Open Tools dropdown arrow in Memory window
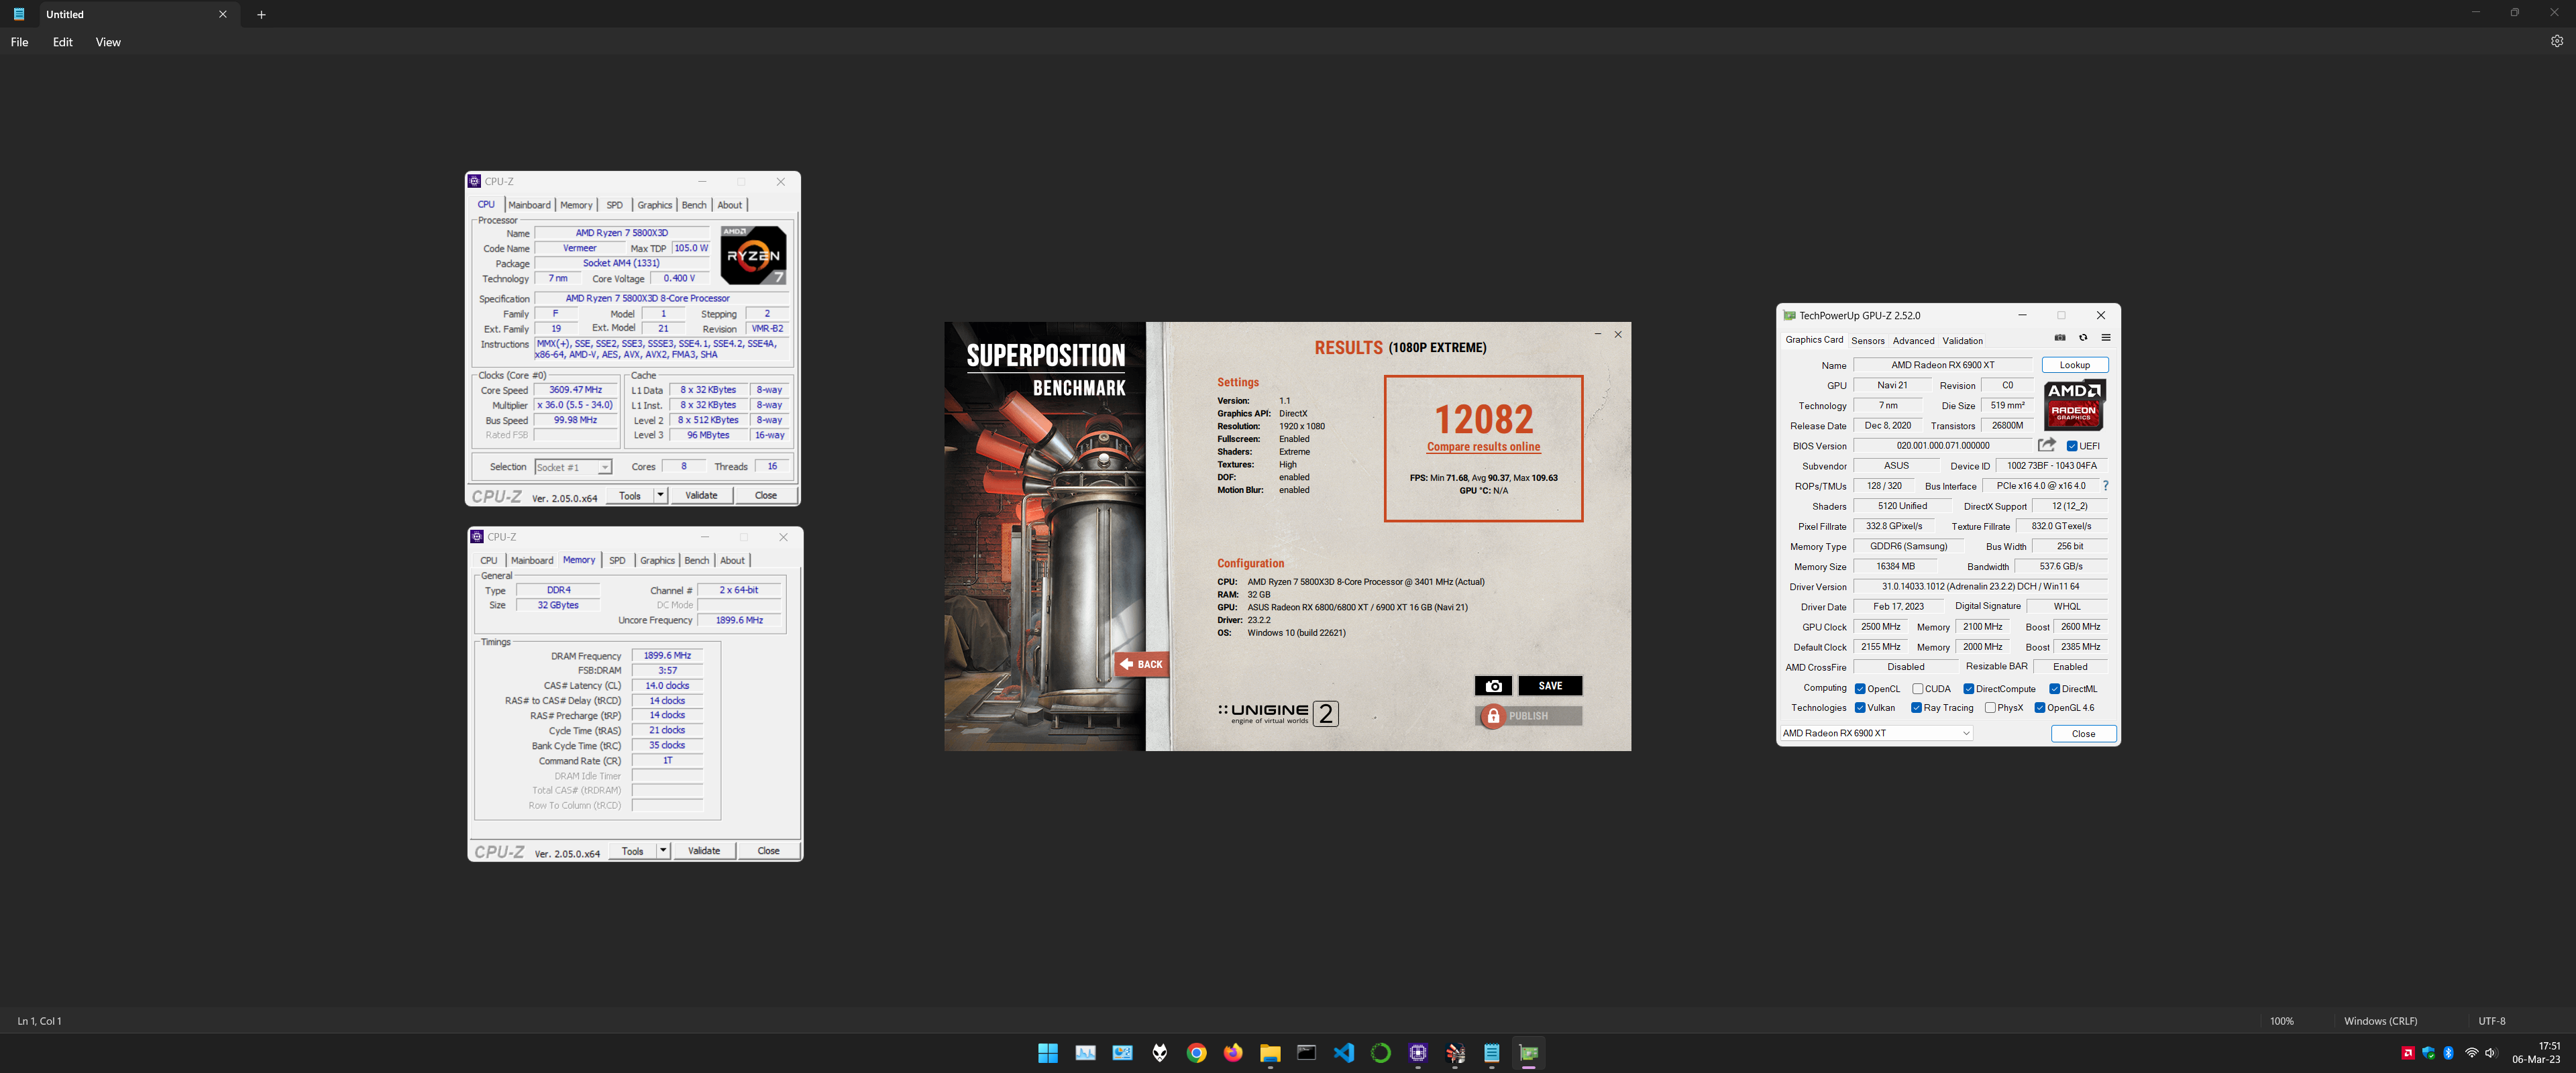 [662, 851]
